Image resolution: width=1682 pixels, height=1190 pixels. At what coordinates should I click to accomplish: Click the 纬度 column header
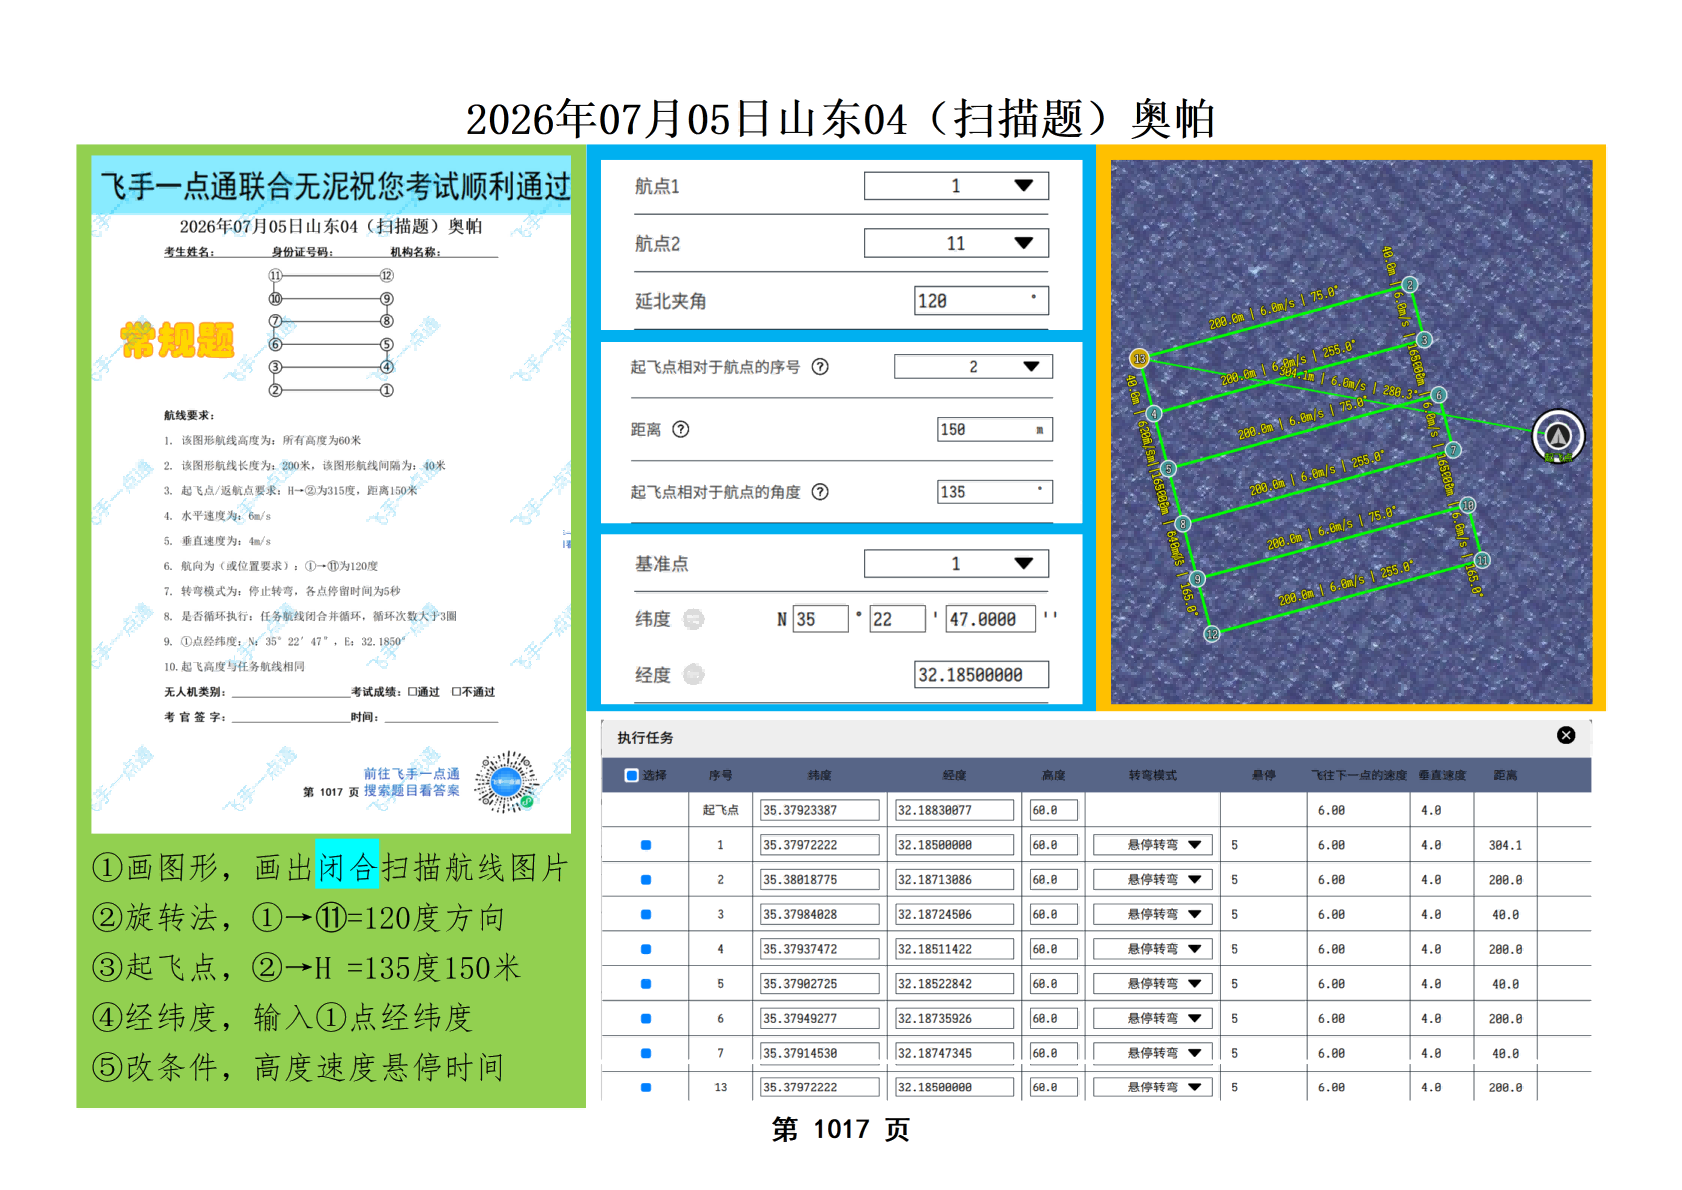pyautogui.click(x=820, y=775)
